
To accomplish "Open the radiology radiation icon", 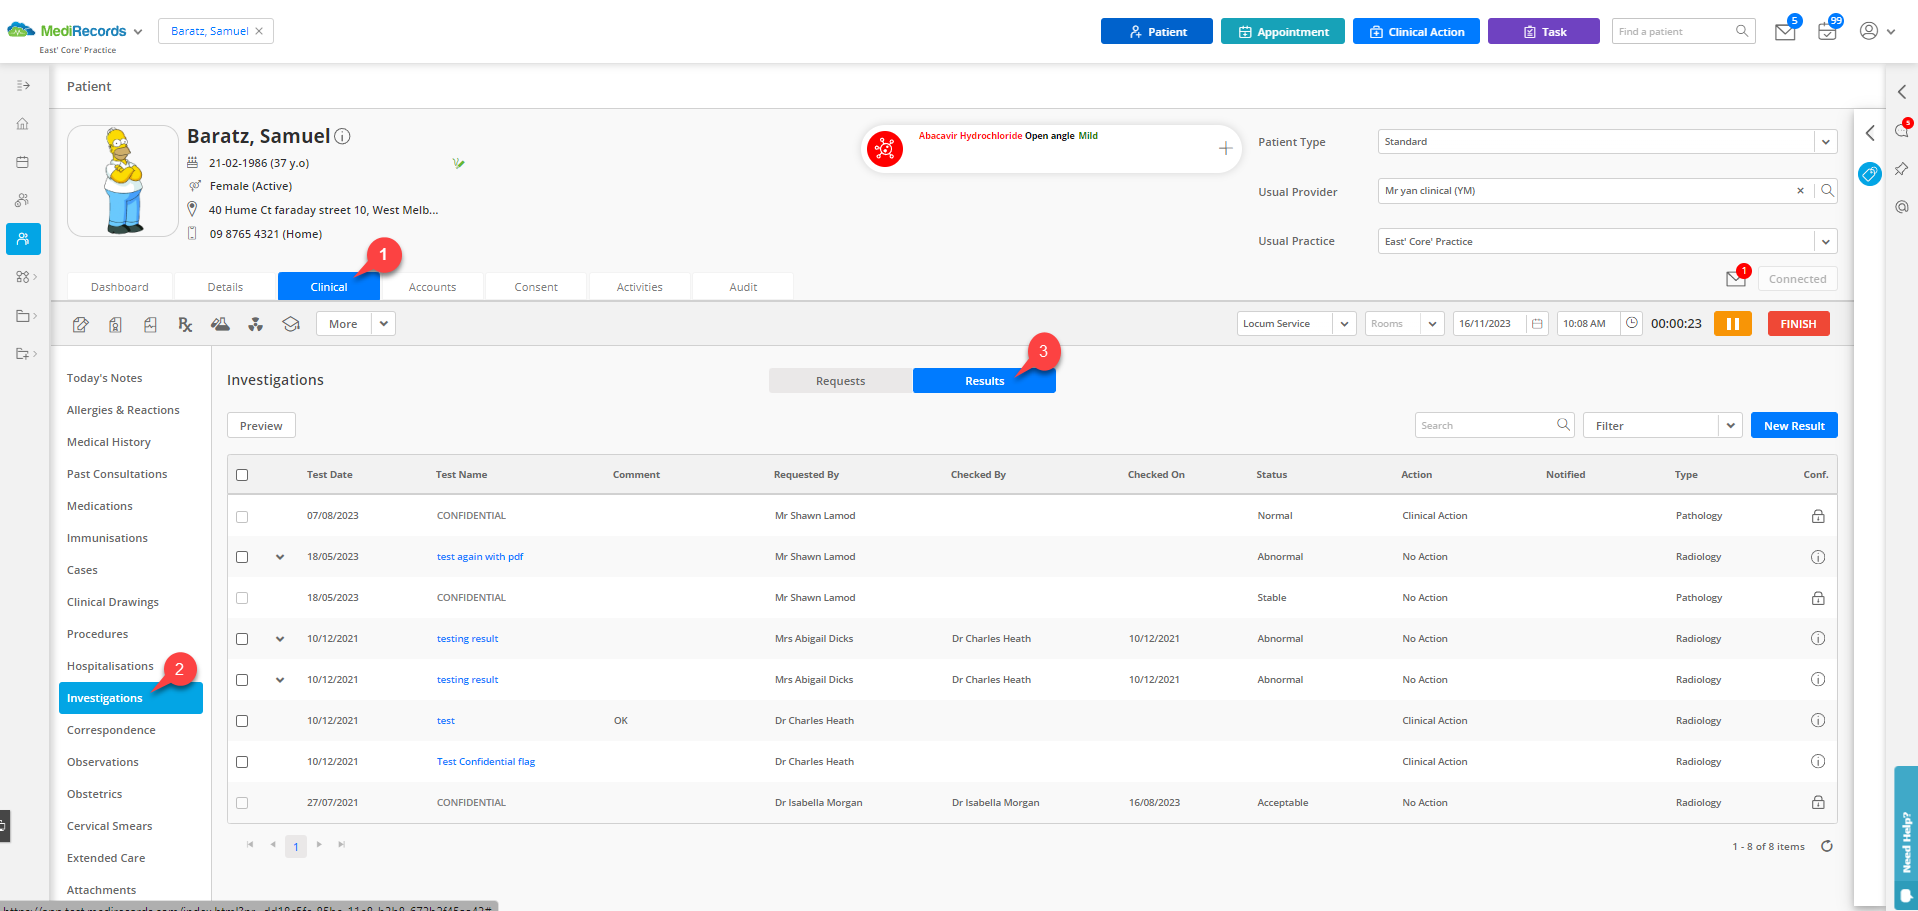I will coord(256,324).
